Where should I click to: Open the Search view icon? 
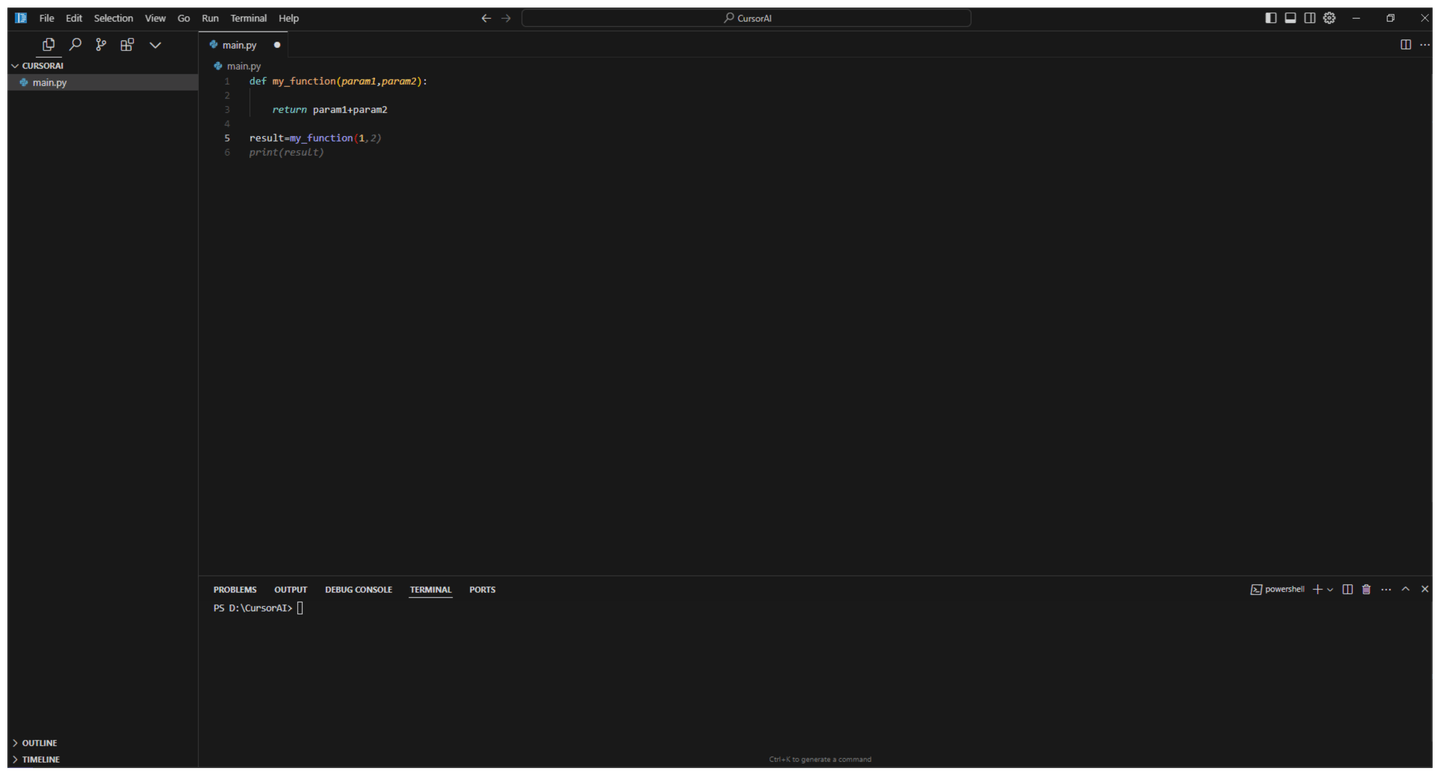[75, 44]
